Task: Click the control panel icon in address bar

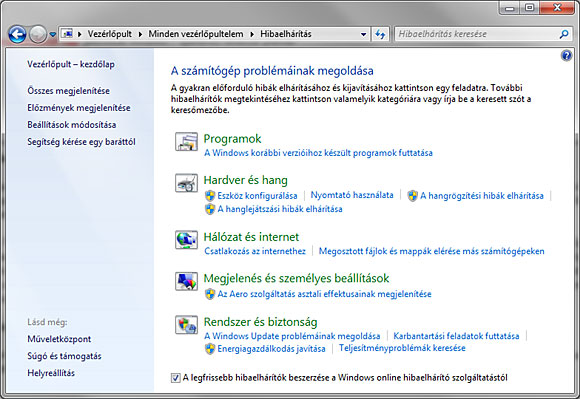Action: click(x=67, y=34)
